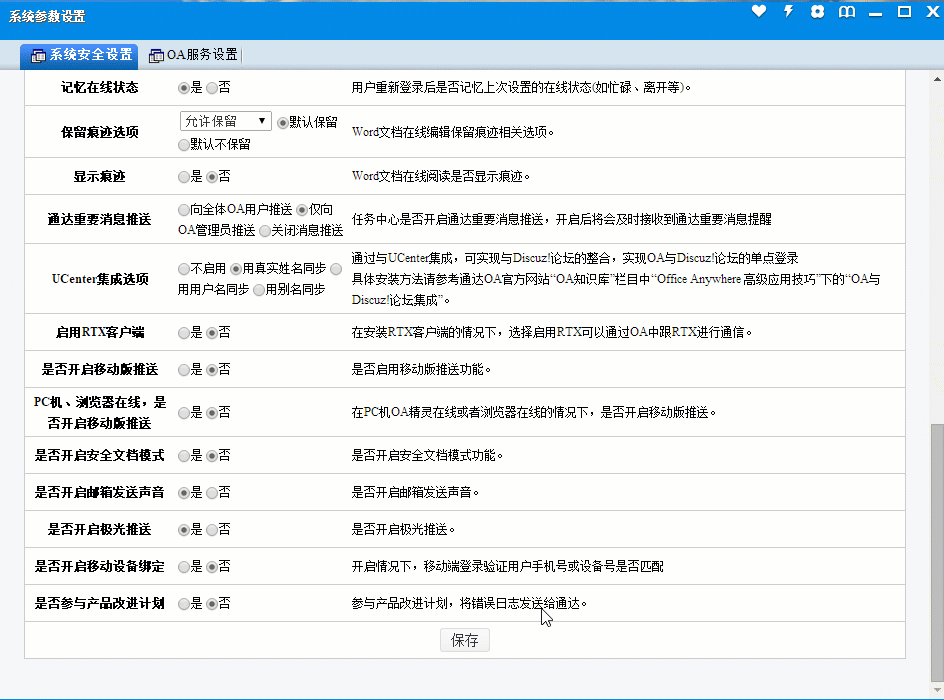Choose 向全体OA用户推送 option
944x700 pixels.
[x=184, y=210]
